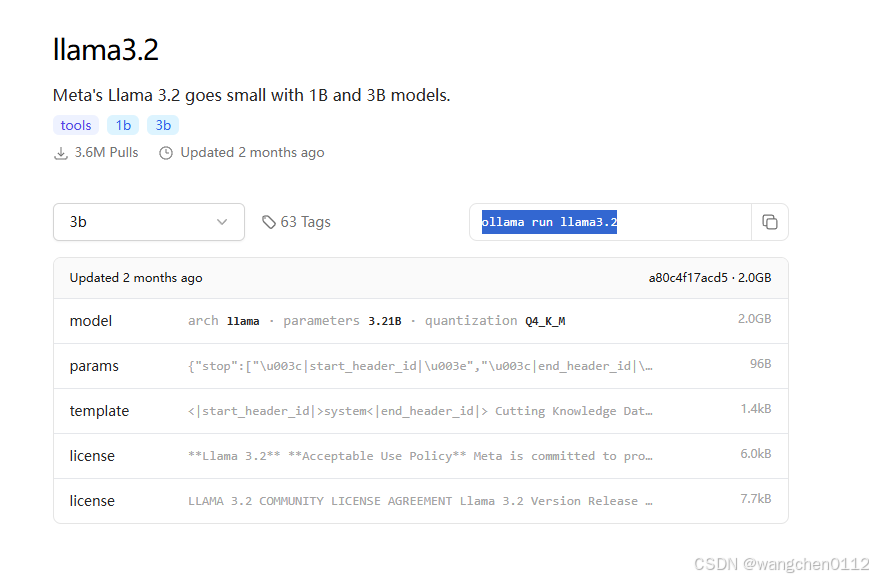
Task: Click the Q4_K_M quantization value
Action: 545,321
